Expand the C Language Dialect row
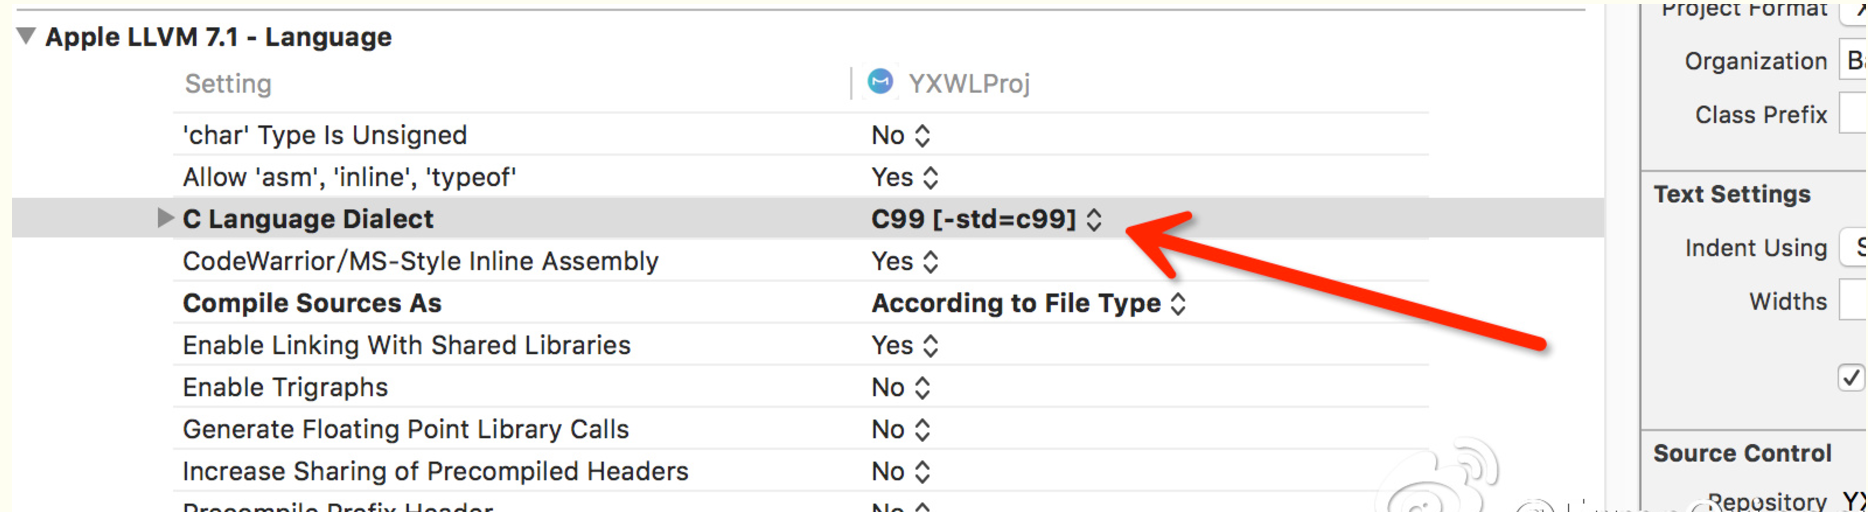The image size is (1868, 512). (165, 218)
